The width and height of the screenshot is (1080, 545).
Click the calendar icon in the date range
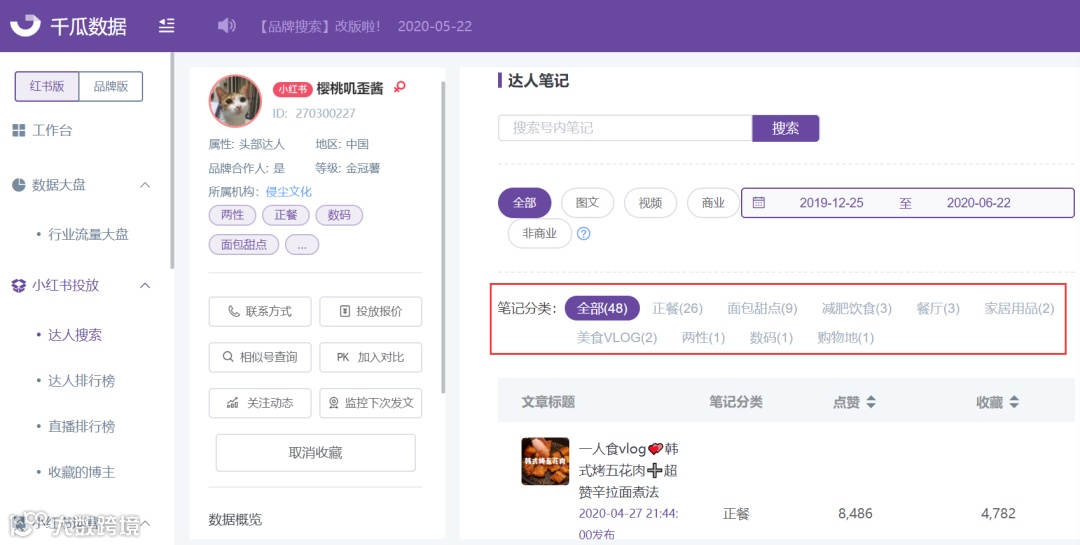click(758, 203)
